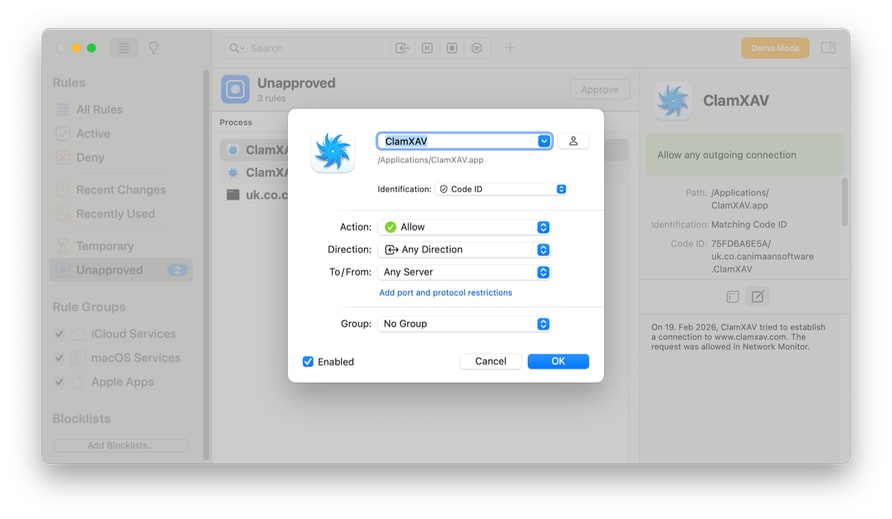Screen dimensions: 892x519
Task: Open the Any Direction dropdown
Action: point(464,250)
